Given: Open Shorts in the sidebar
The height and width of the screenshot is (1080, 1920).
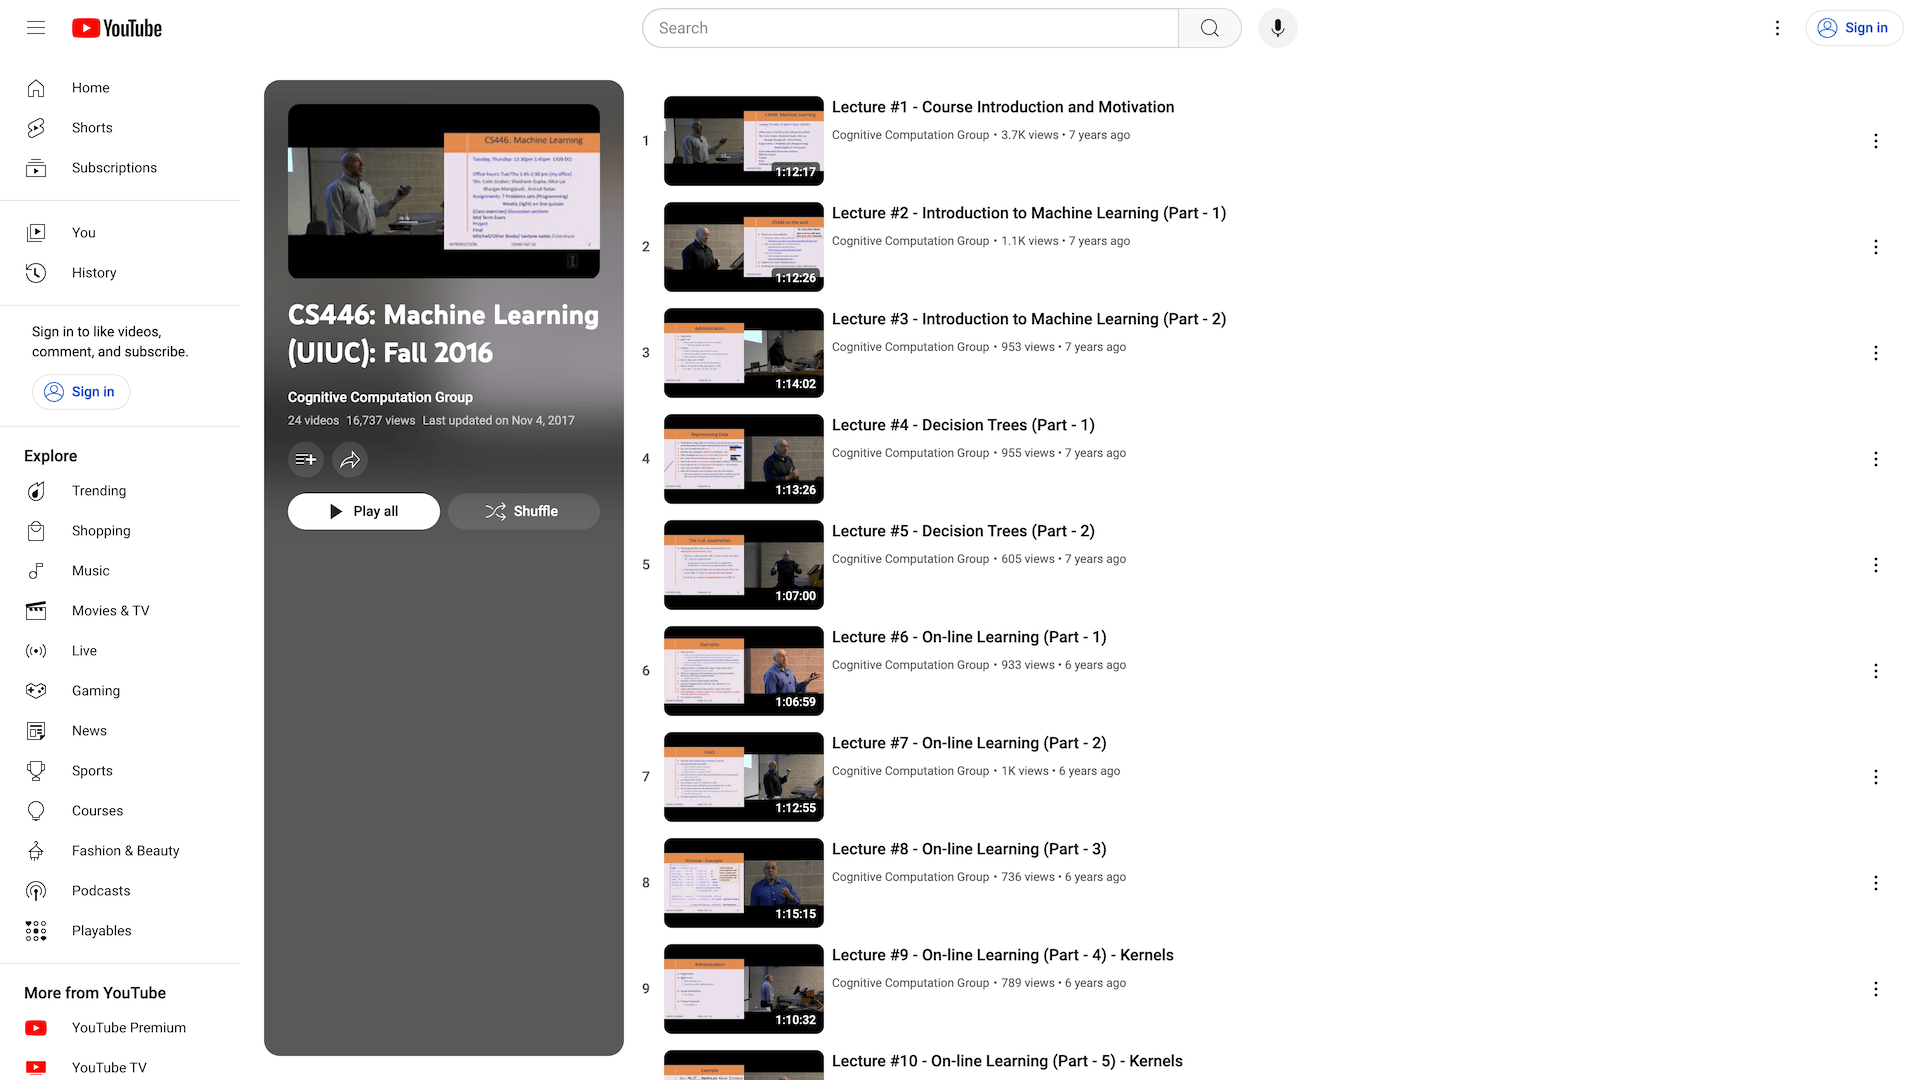Looking at the screenshot, I should point(120,128).
